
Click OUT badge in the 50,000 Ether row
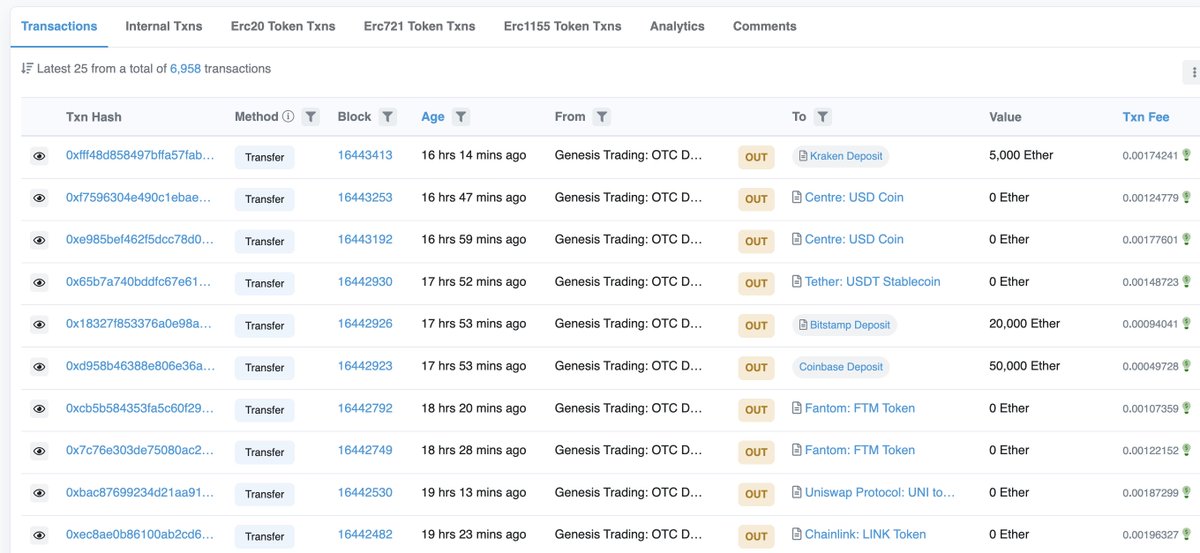[x=756, y=367]
